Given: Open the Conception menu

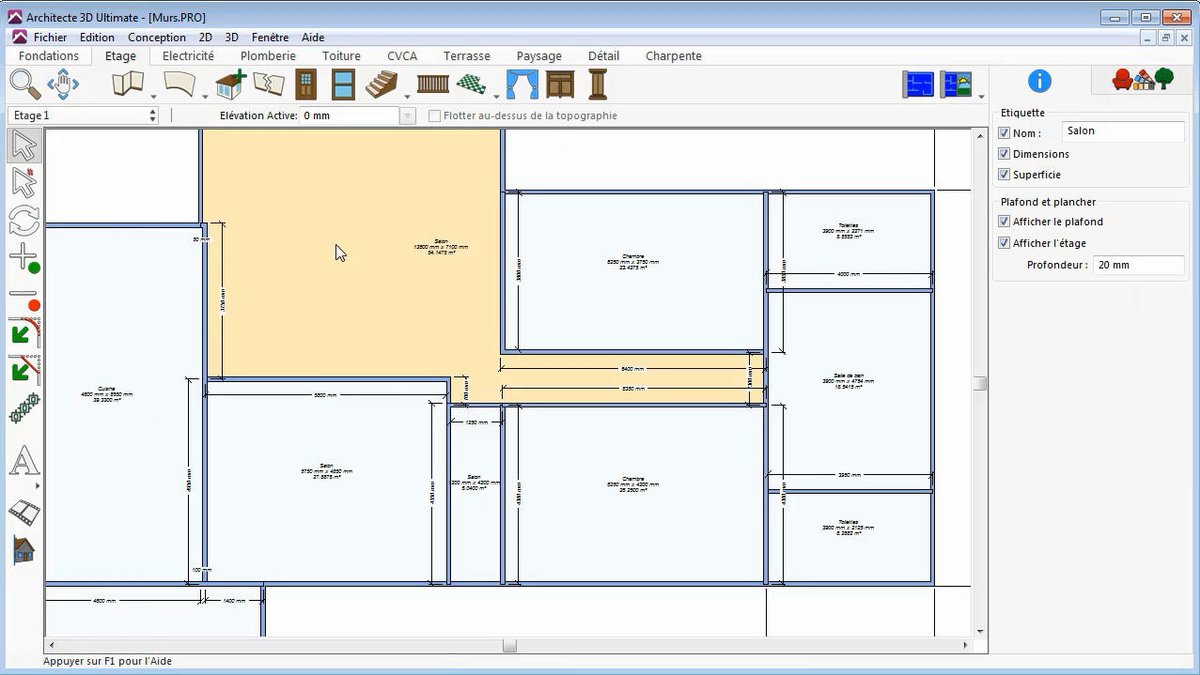Looking at the screenshot, I should (157, 37).
